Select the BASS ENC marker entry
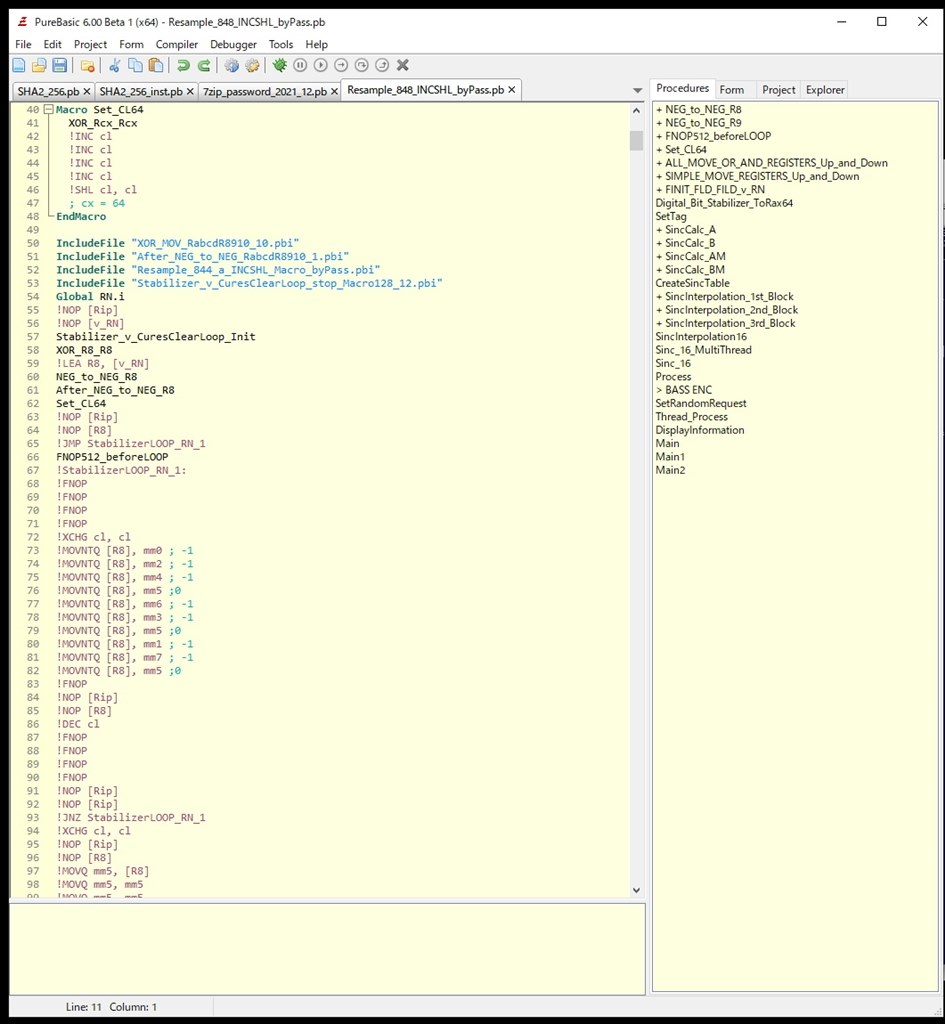The image size is (945, 1024). [684, 390]
